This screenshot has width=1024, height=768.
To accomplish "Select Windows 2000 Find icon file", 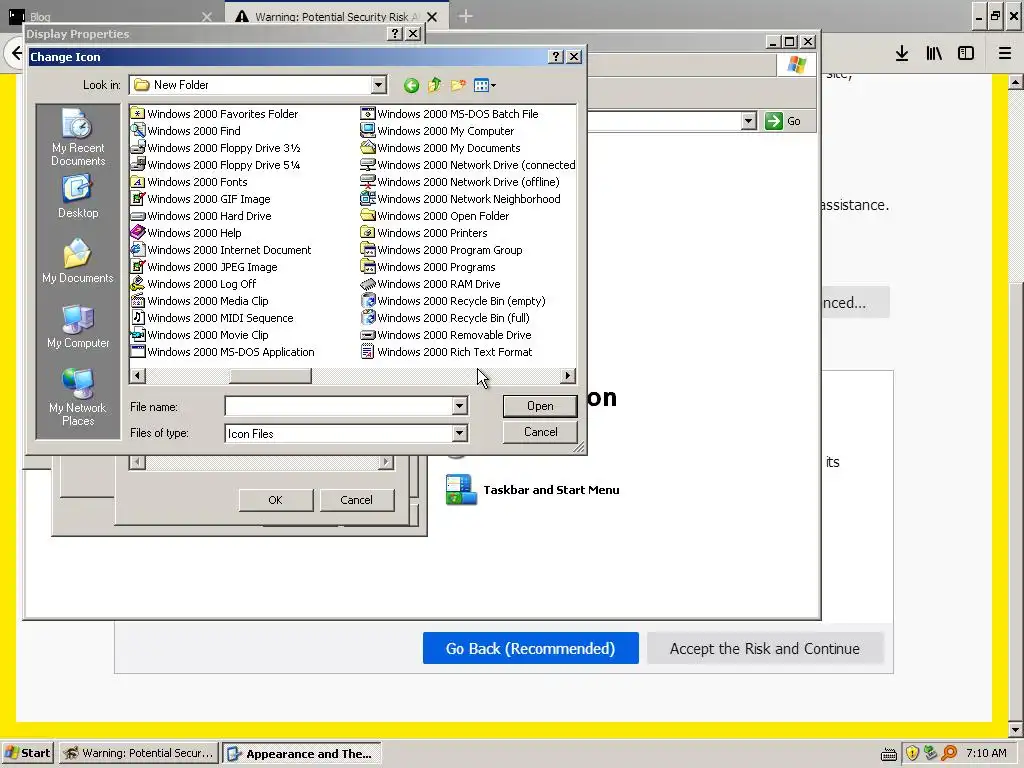I will point(185,131).
